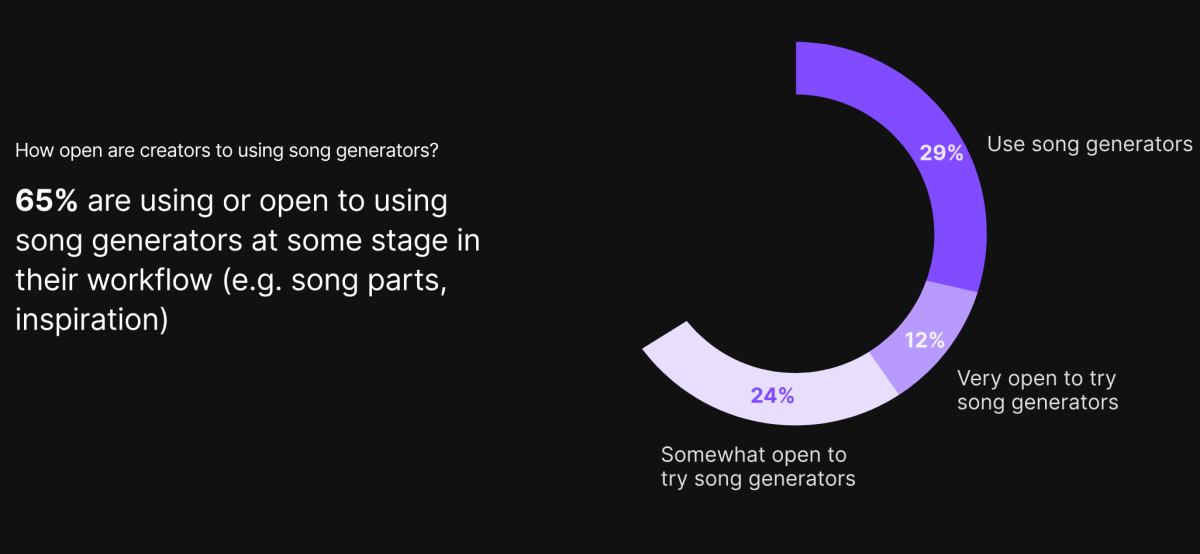Viewport: 1200px width, 554px height.
Task: Select the "24%" percentage label
Action: click(x=772, y=395)
